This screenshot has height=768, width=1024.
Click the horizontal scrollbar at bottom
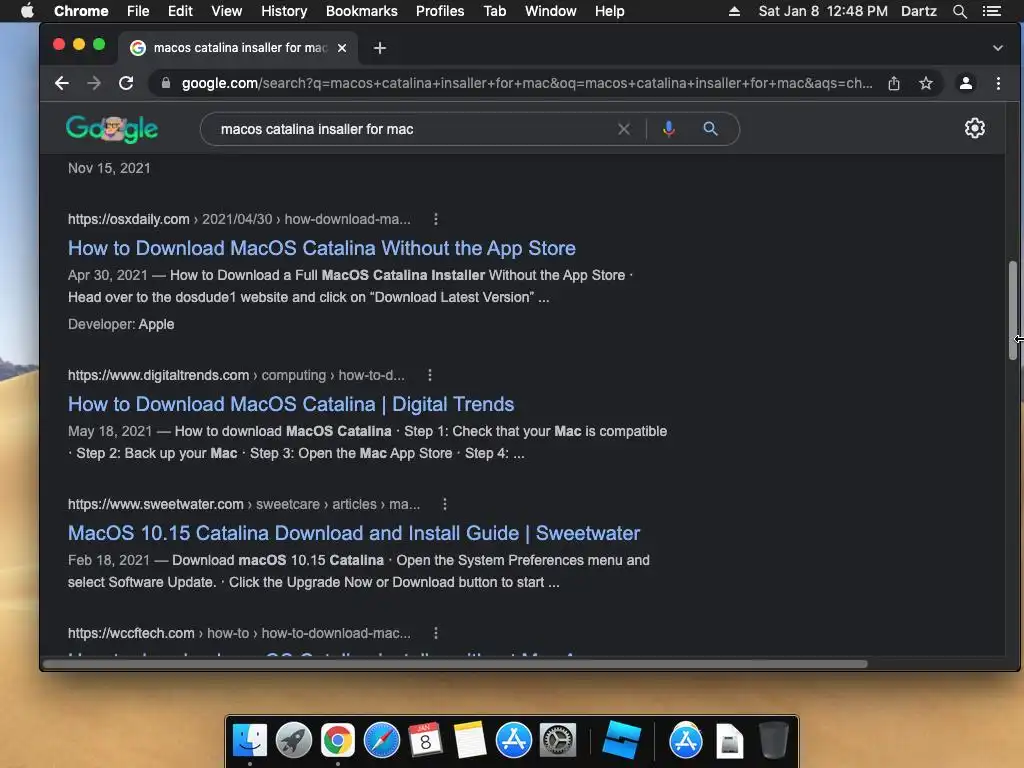tap(455, 664)
